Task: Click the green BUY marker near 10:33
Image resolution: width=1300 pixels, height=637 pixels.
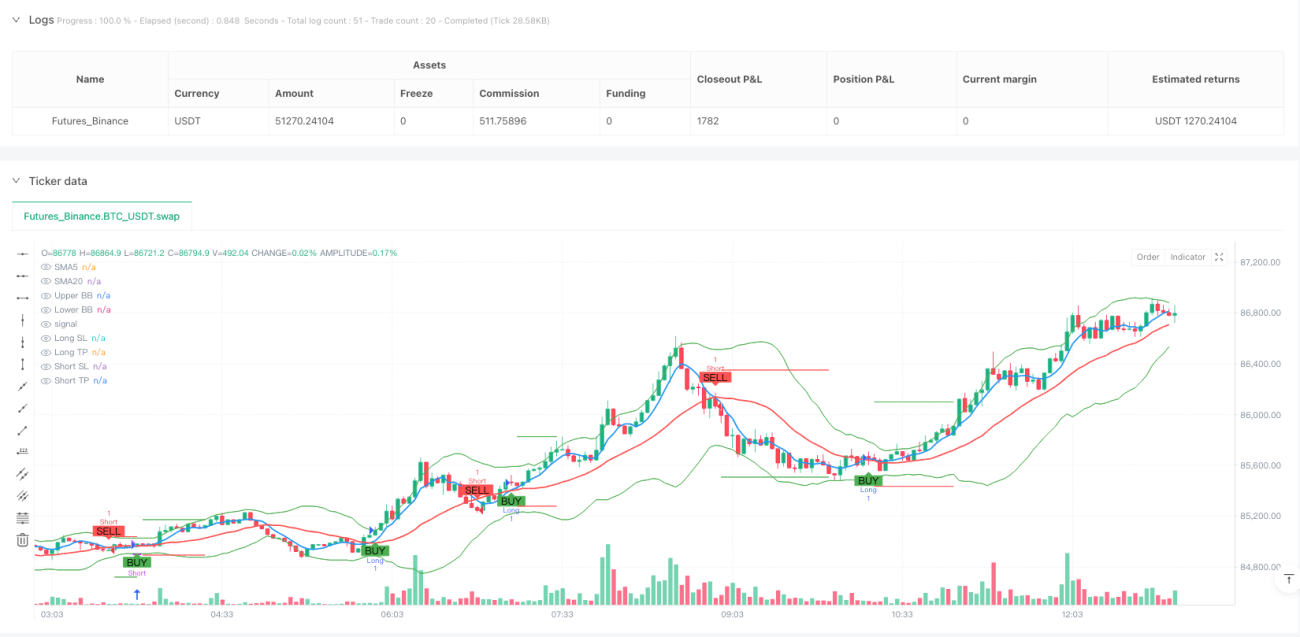Action: pos(868,481)
